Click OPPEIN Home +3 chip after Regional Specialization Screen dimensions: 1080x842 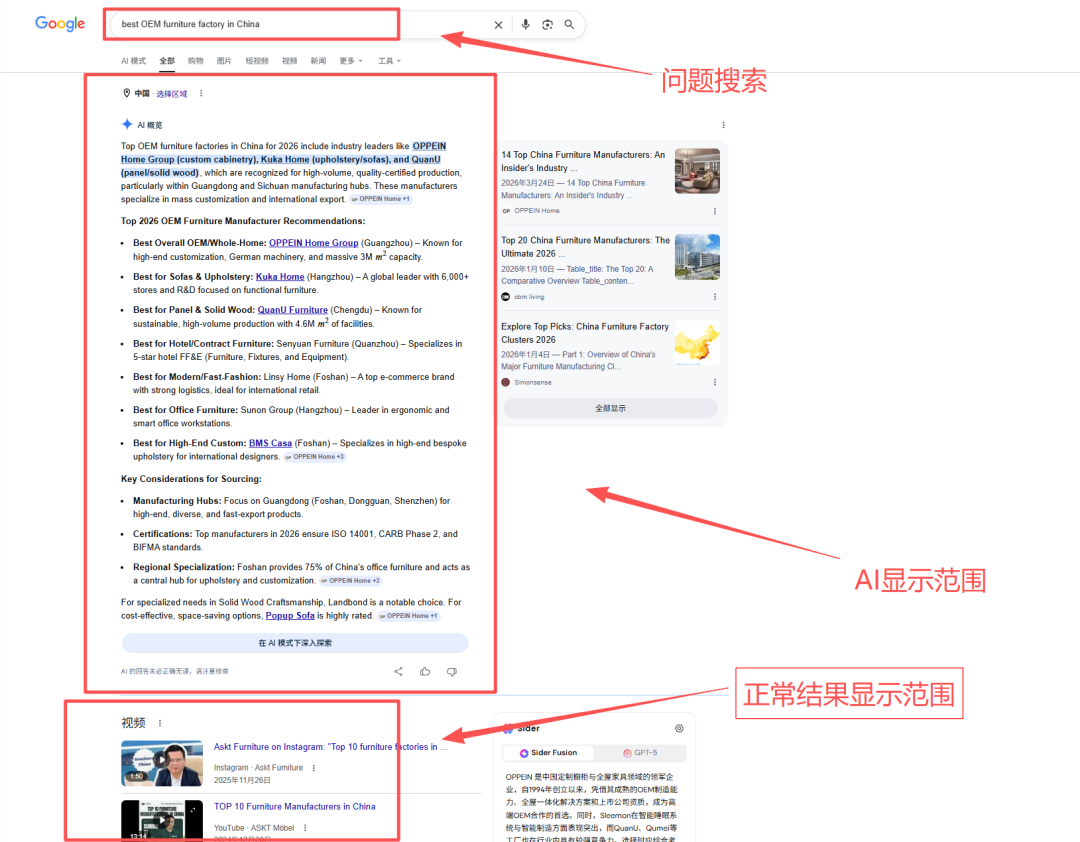tap(351, 581)
